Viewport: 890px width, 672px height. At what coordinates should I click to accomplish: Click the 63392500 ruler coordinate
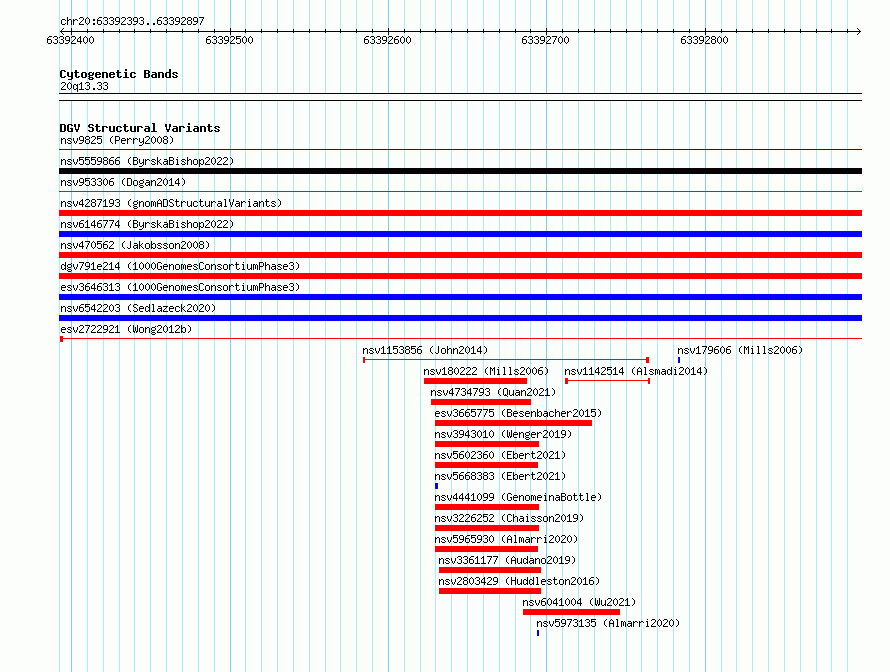229,40
